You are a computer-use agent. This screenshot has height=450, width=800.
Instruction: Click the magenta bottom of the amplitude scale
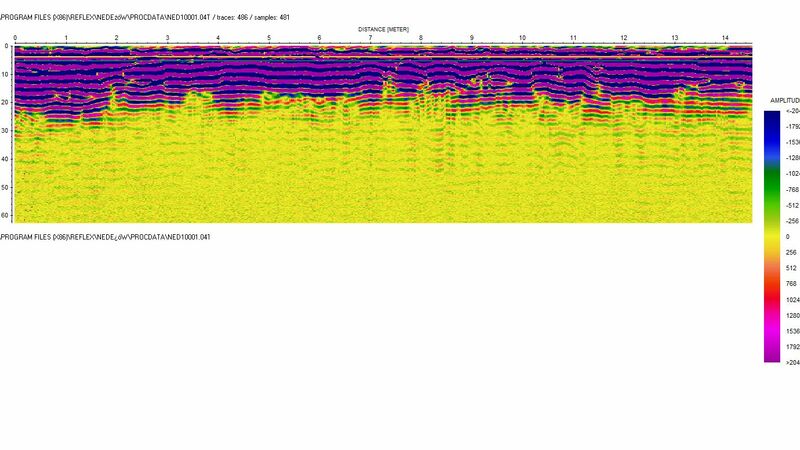click(773, 350)
